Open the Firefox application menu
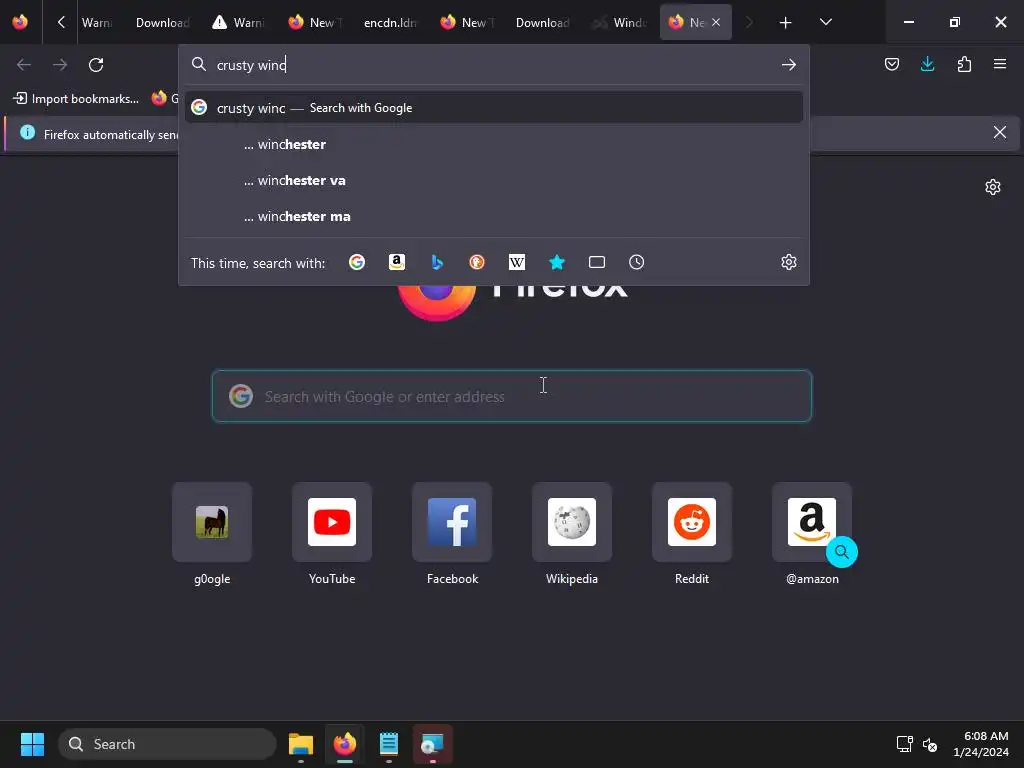Screen dimensions: 1024x768 pos(1000,64)
